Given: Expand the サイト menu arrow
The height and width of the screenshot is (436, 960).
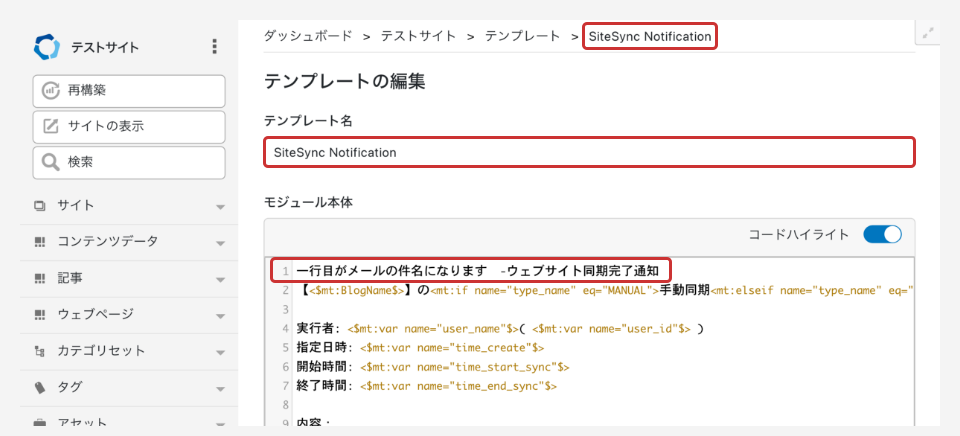Looking at the screenshot, I should pos(220,207).
